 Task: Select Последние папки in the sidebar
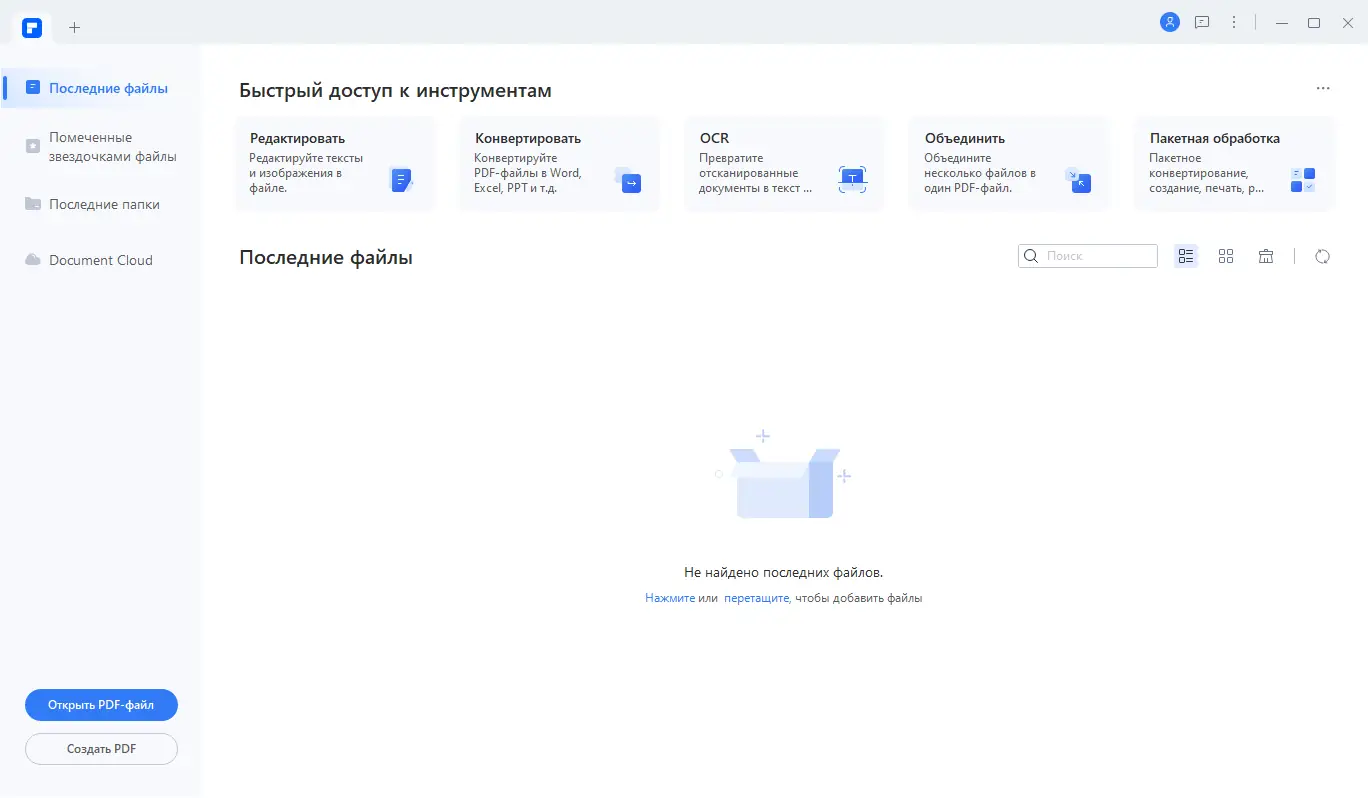click(x=102, y=203)
